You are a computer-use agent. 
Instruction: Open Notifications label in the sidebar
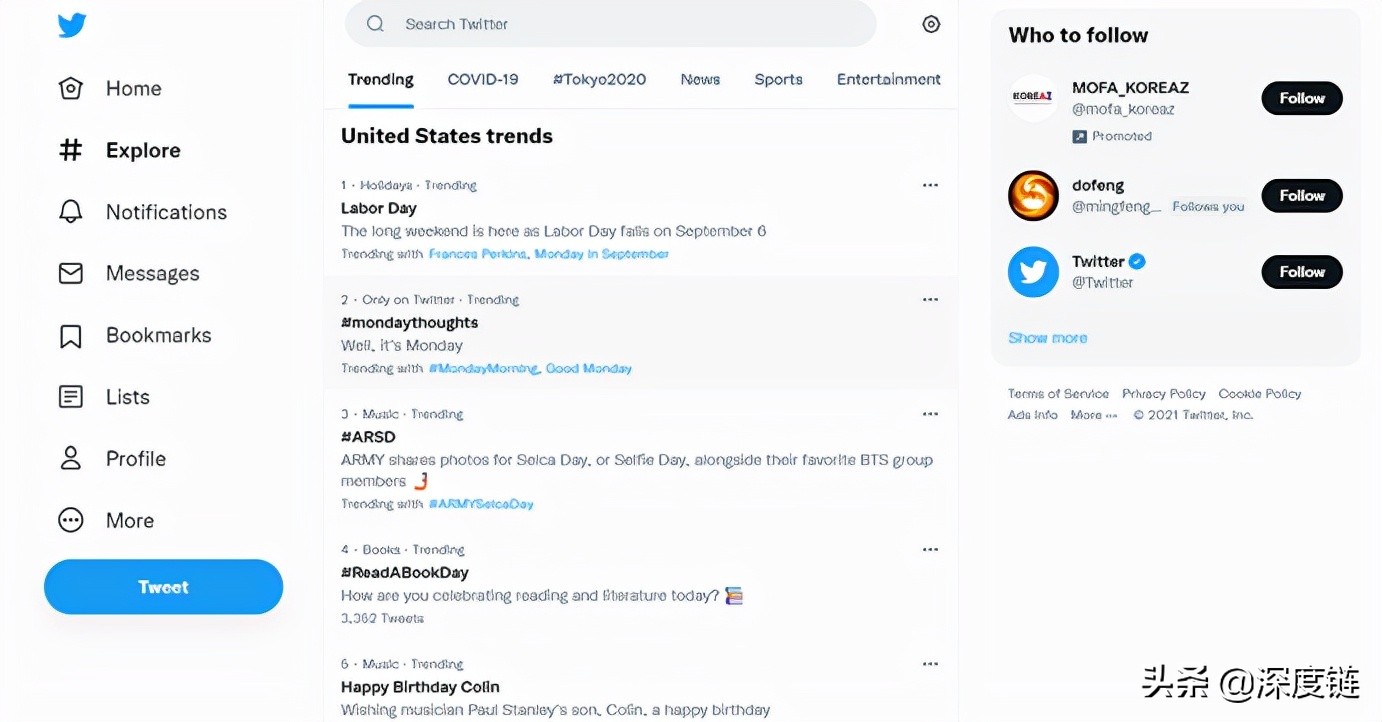point(166,212)
